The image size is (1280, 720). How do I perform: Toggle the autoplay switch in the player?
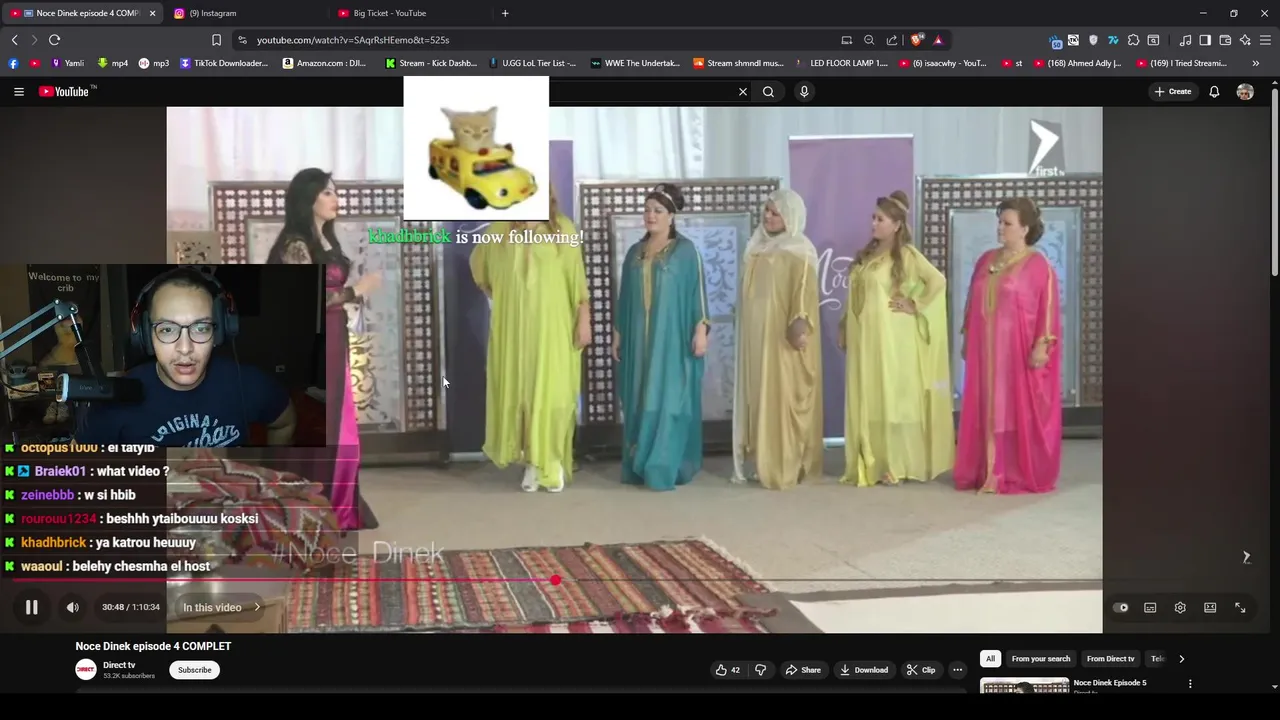click(1121, 607)
